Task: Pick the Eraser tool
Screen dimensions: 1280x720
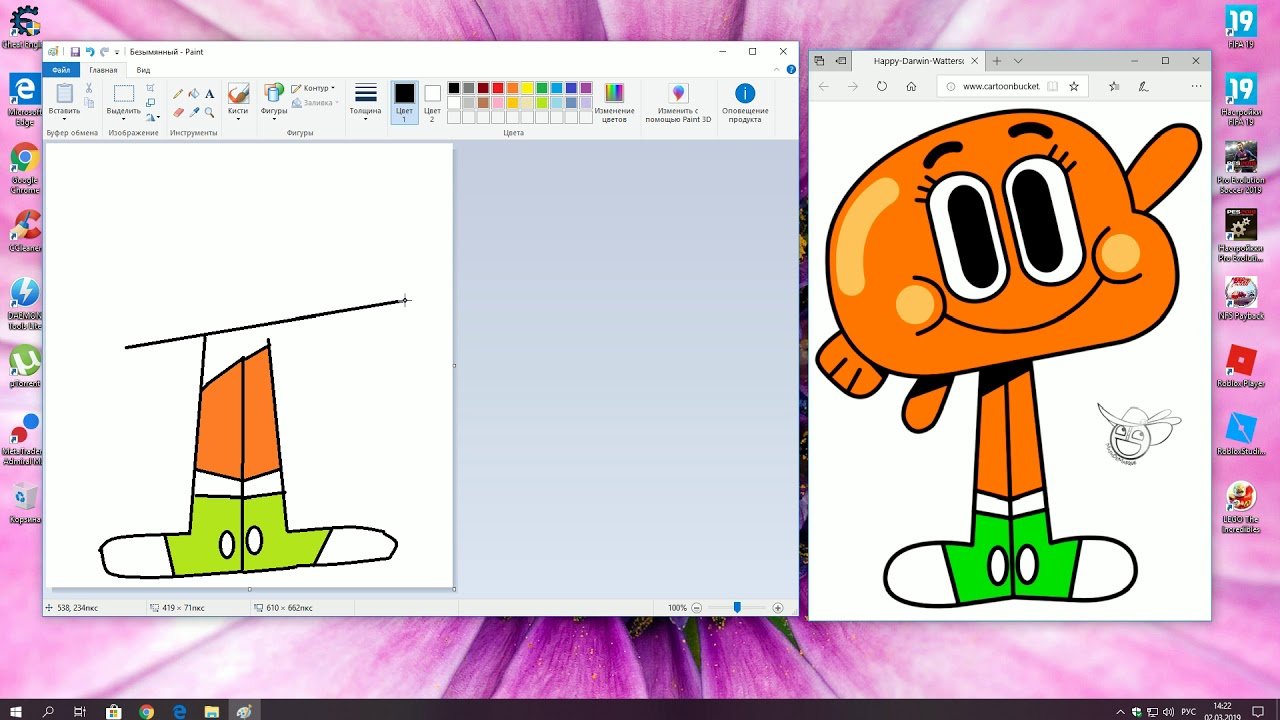Action: tap(178, 113)
